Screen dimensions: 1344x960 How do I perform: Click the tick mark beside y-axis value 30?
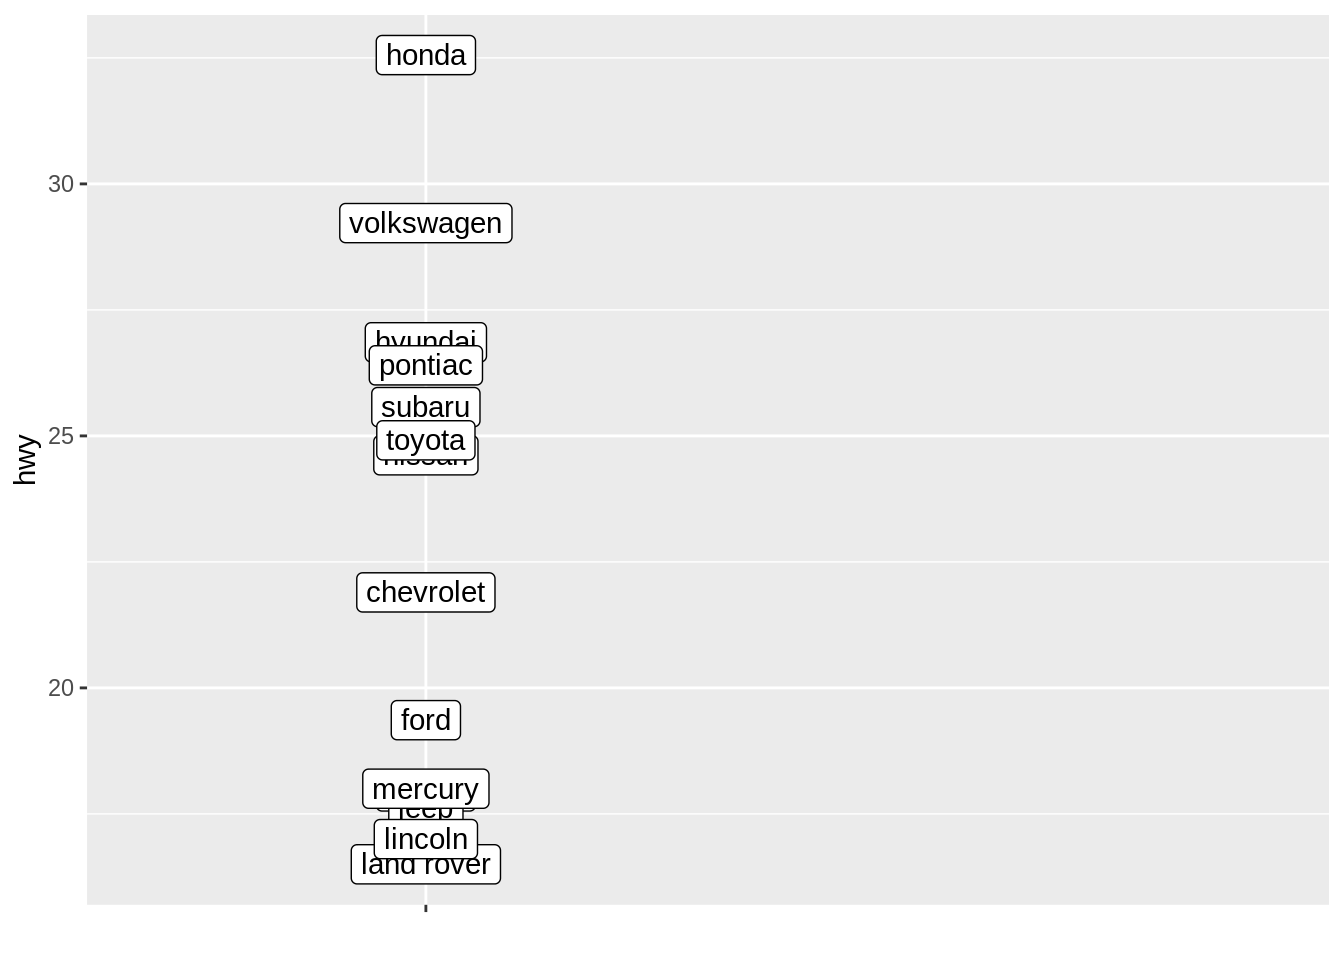pos(83,184)
